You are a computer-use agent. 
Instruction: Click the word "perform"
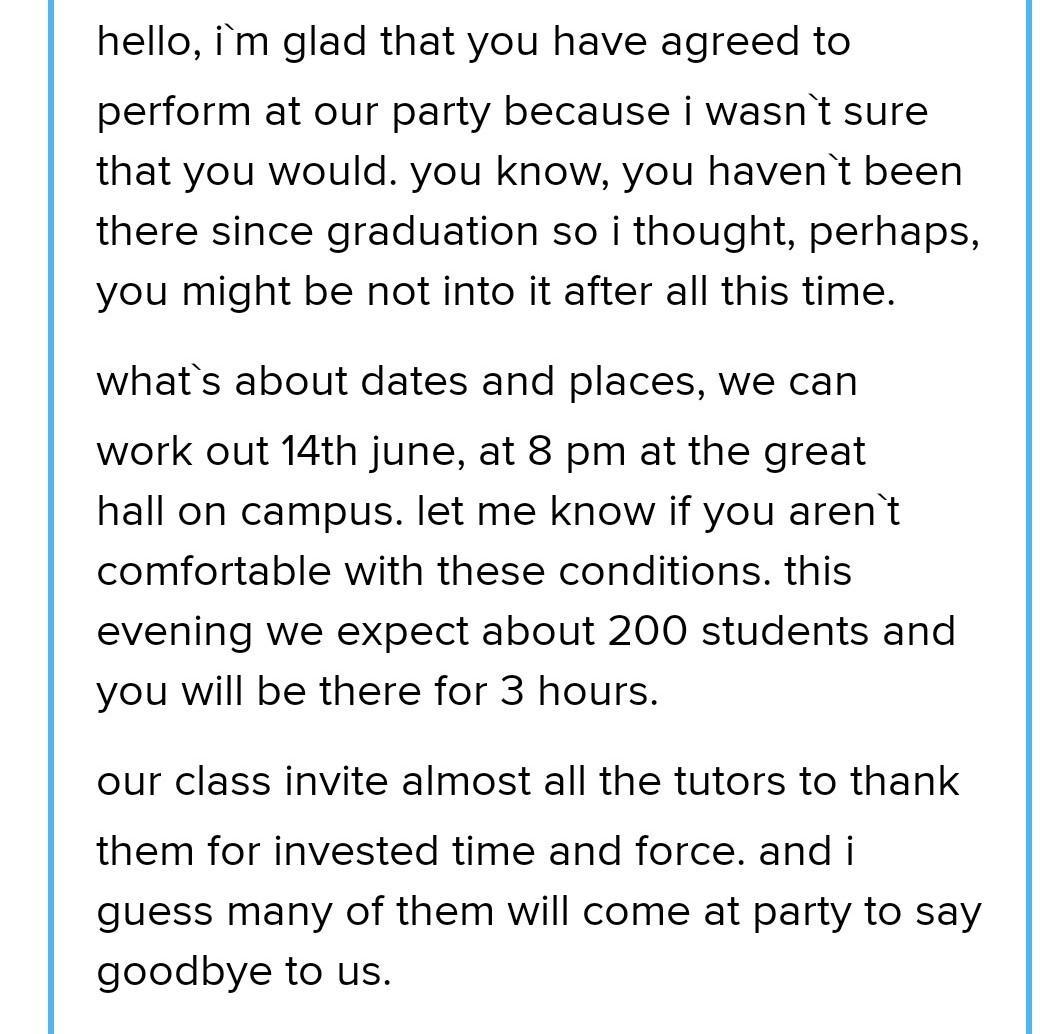[174, 112]
